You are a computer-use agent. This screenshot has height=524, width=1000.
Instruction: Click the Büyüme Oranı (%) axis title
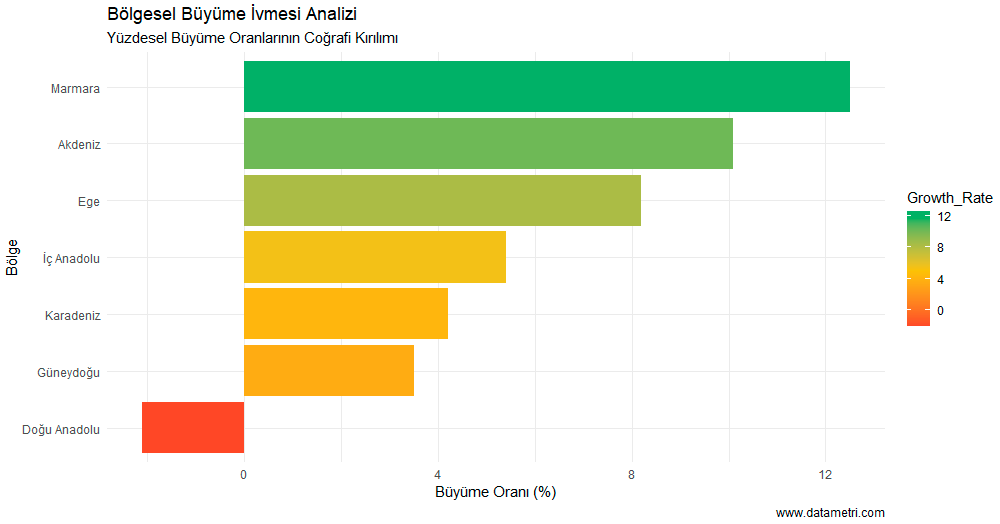click(x=496, y=492)
